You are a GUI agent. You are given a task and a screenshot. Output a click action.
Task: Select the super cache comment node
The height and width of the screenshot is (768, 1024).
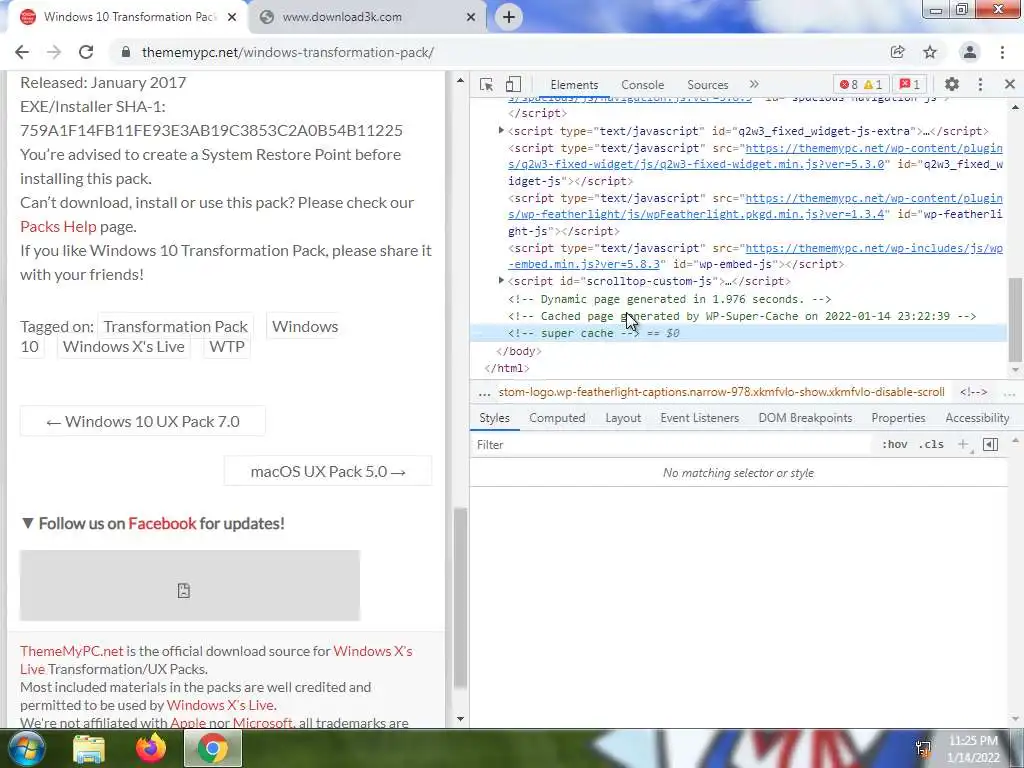738,333
